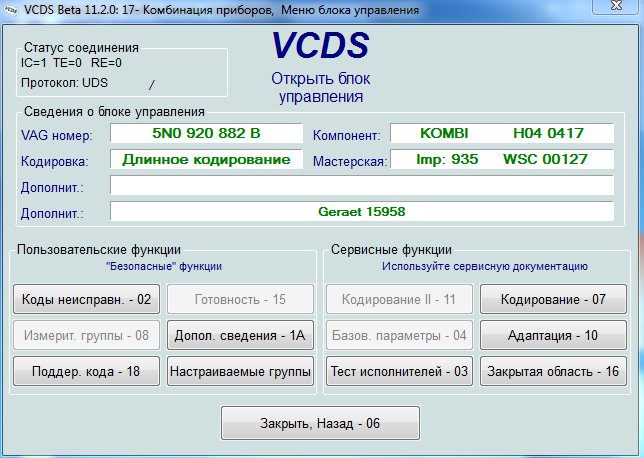Open Адаптация - 10
The height and width of the screenshot is (458, 644).
[553, 335]
